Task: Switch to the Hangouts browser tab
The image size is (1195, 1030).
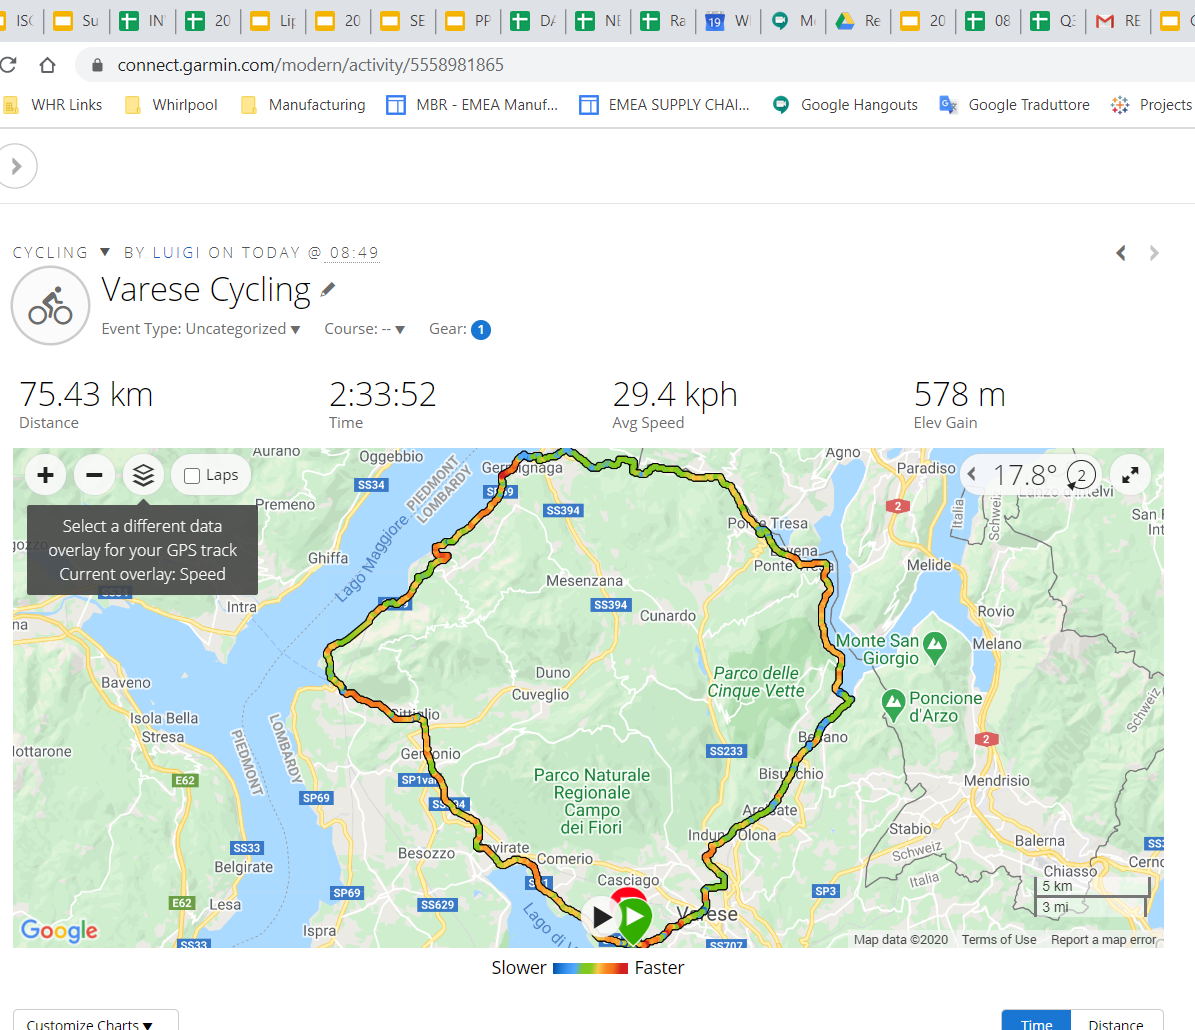Action: tap(793, 21)
